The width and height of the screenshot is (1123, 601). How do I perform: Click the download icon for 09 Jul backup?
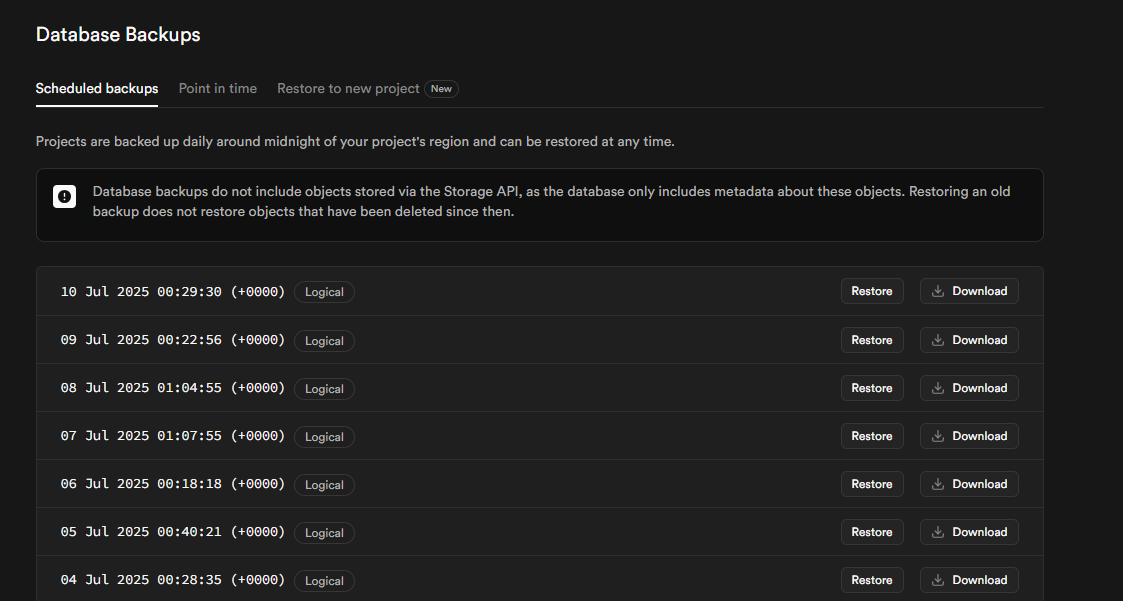[938, 340]
